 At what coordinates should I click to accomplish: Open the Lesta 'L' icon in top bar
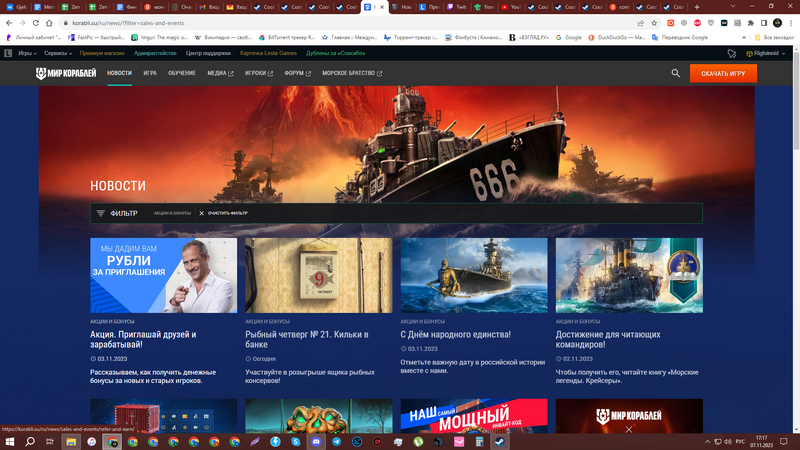8,53
